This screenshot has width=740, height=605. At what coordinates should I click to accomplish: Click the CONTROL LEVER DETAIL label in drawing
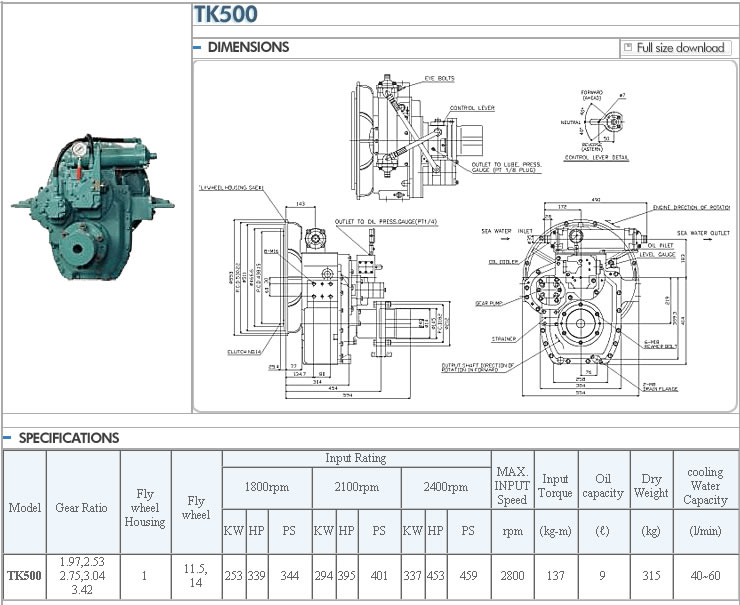(597, 158)
